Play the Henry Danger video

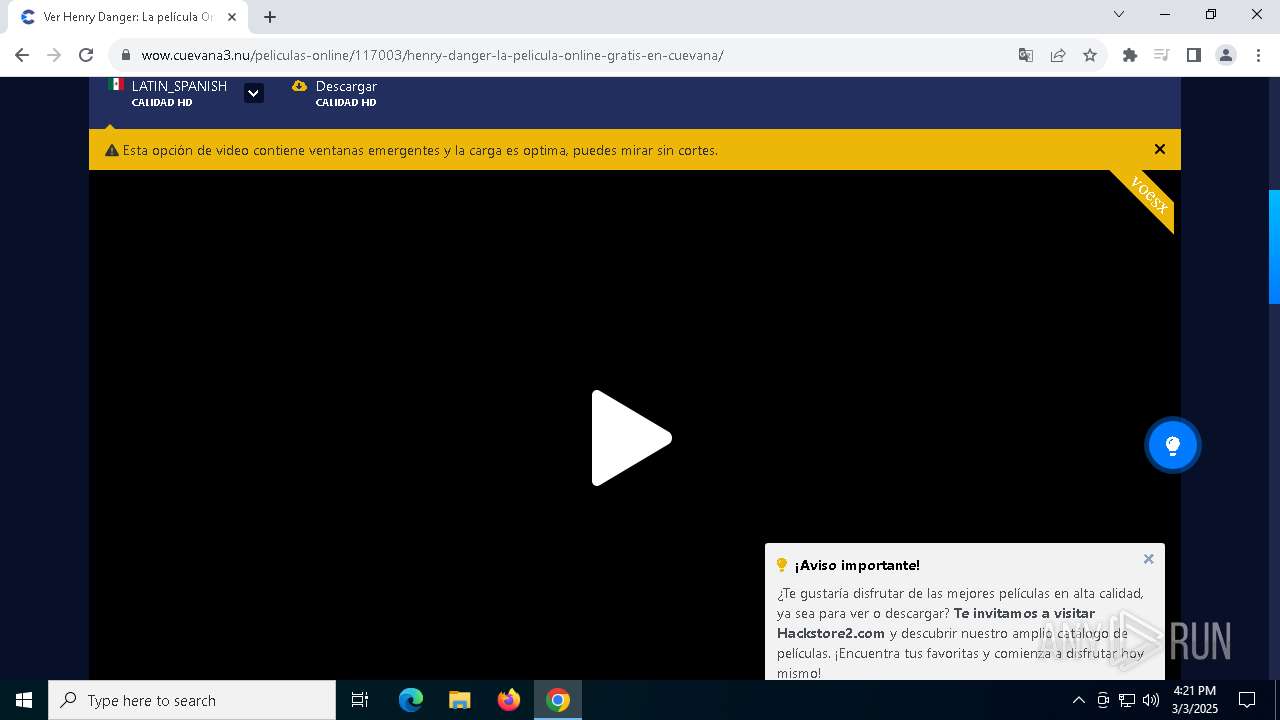click(x=631, y=438)
